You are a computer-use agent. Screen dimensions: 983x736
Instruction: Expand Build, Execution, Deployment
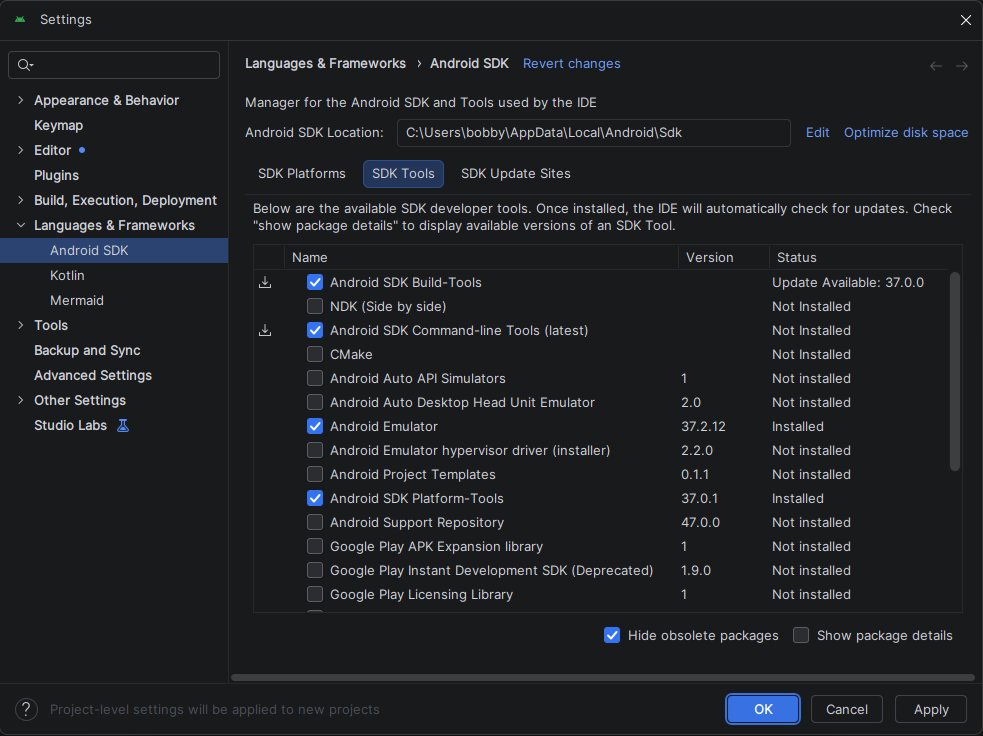click(21, 200)
